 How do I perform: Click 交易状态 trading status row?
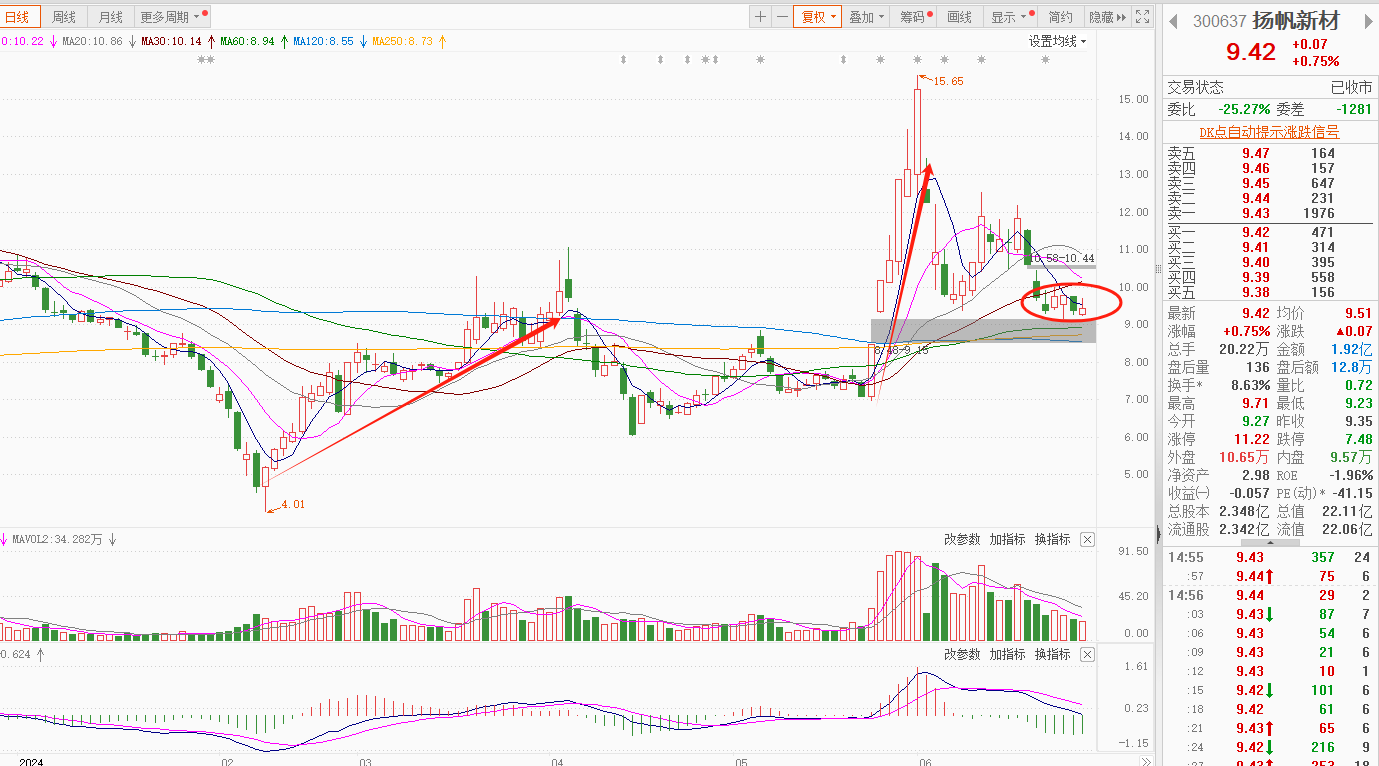tap(1269, 88)
